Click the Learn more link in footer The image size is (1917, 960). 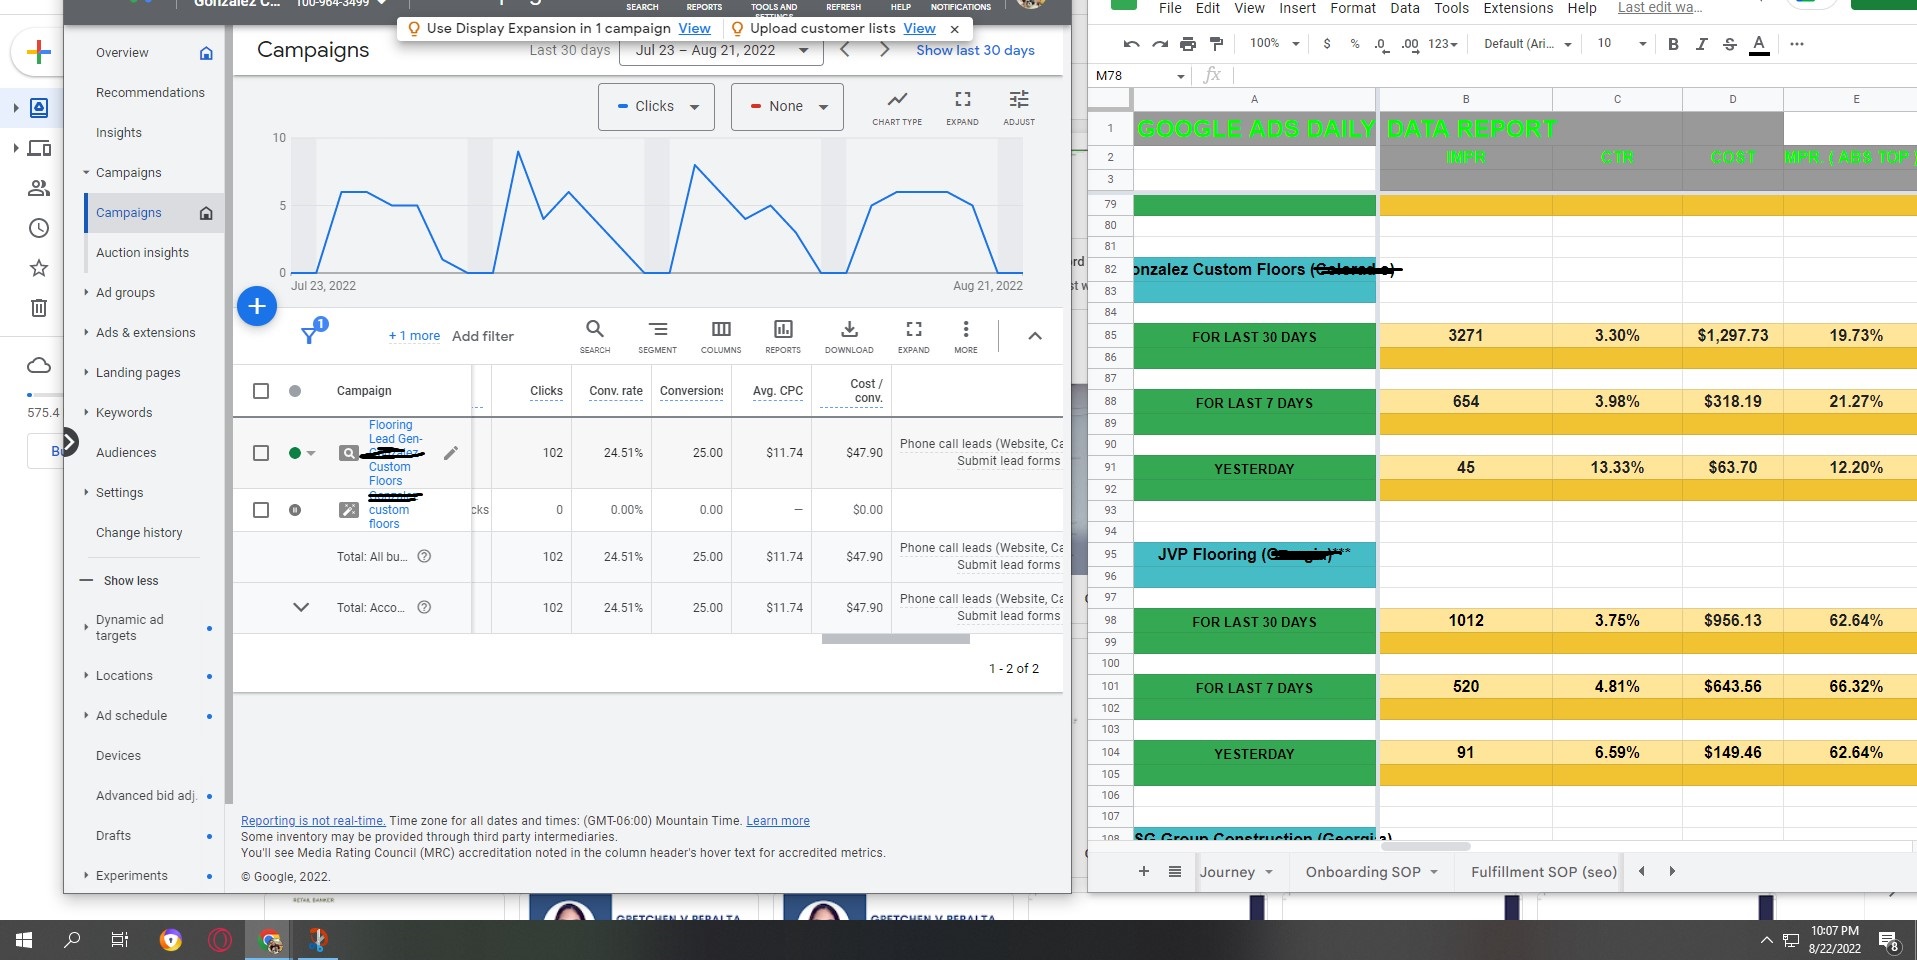pos(778,821)
